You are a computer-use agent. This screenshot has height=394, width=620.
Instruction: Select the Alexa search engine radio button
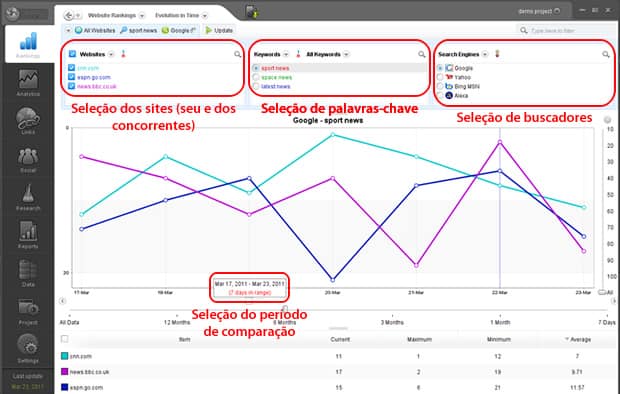pos(440,95)
